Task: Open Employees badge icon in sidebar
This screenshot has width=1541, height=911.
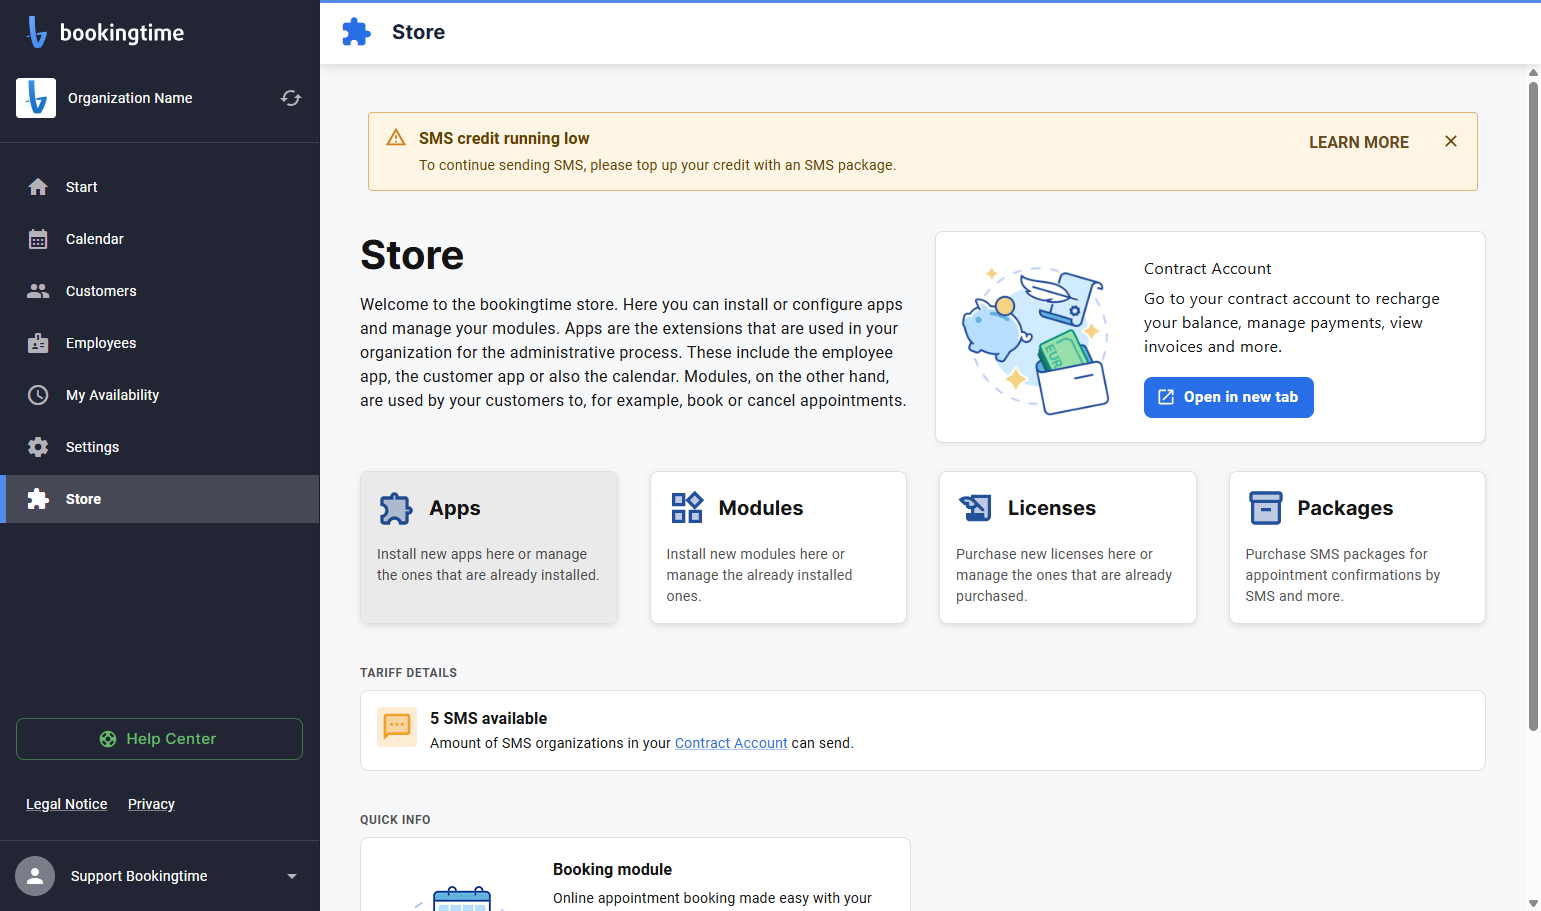Action: pyautogui.click(x=38, y=343)
